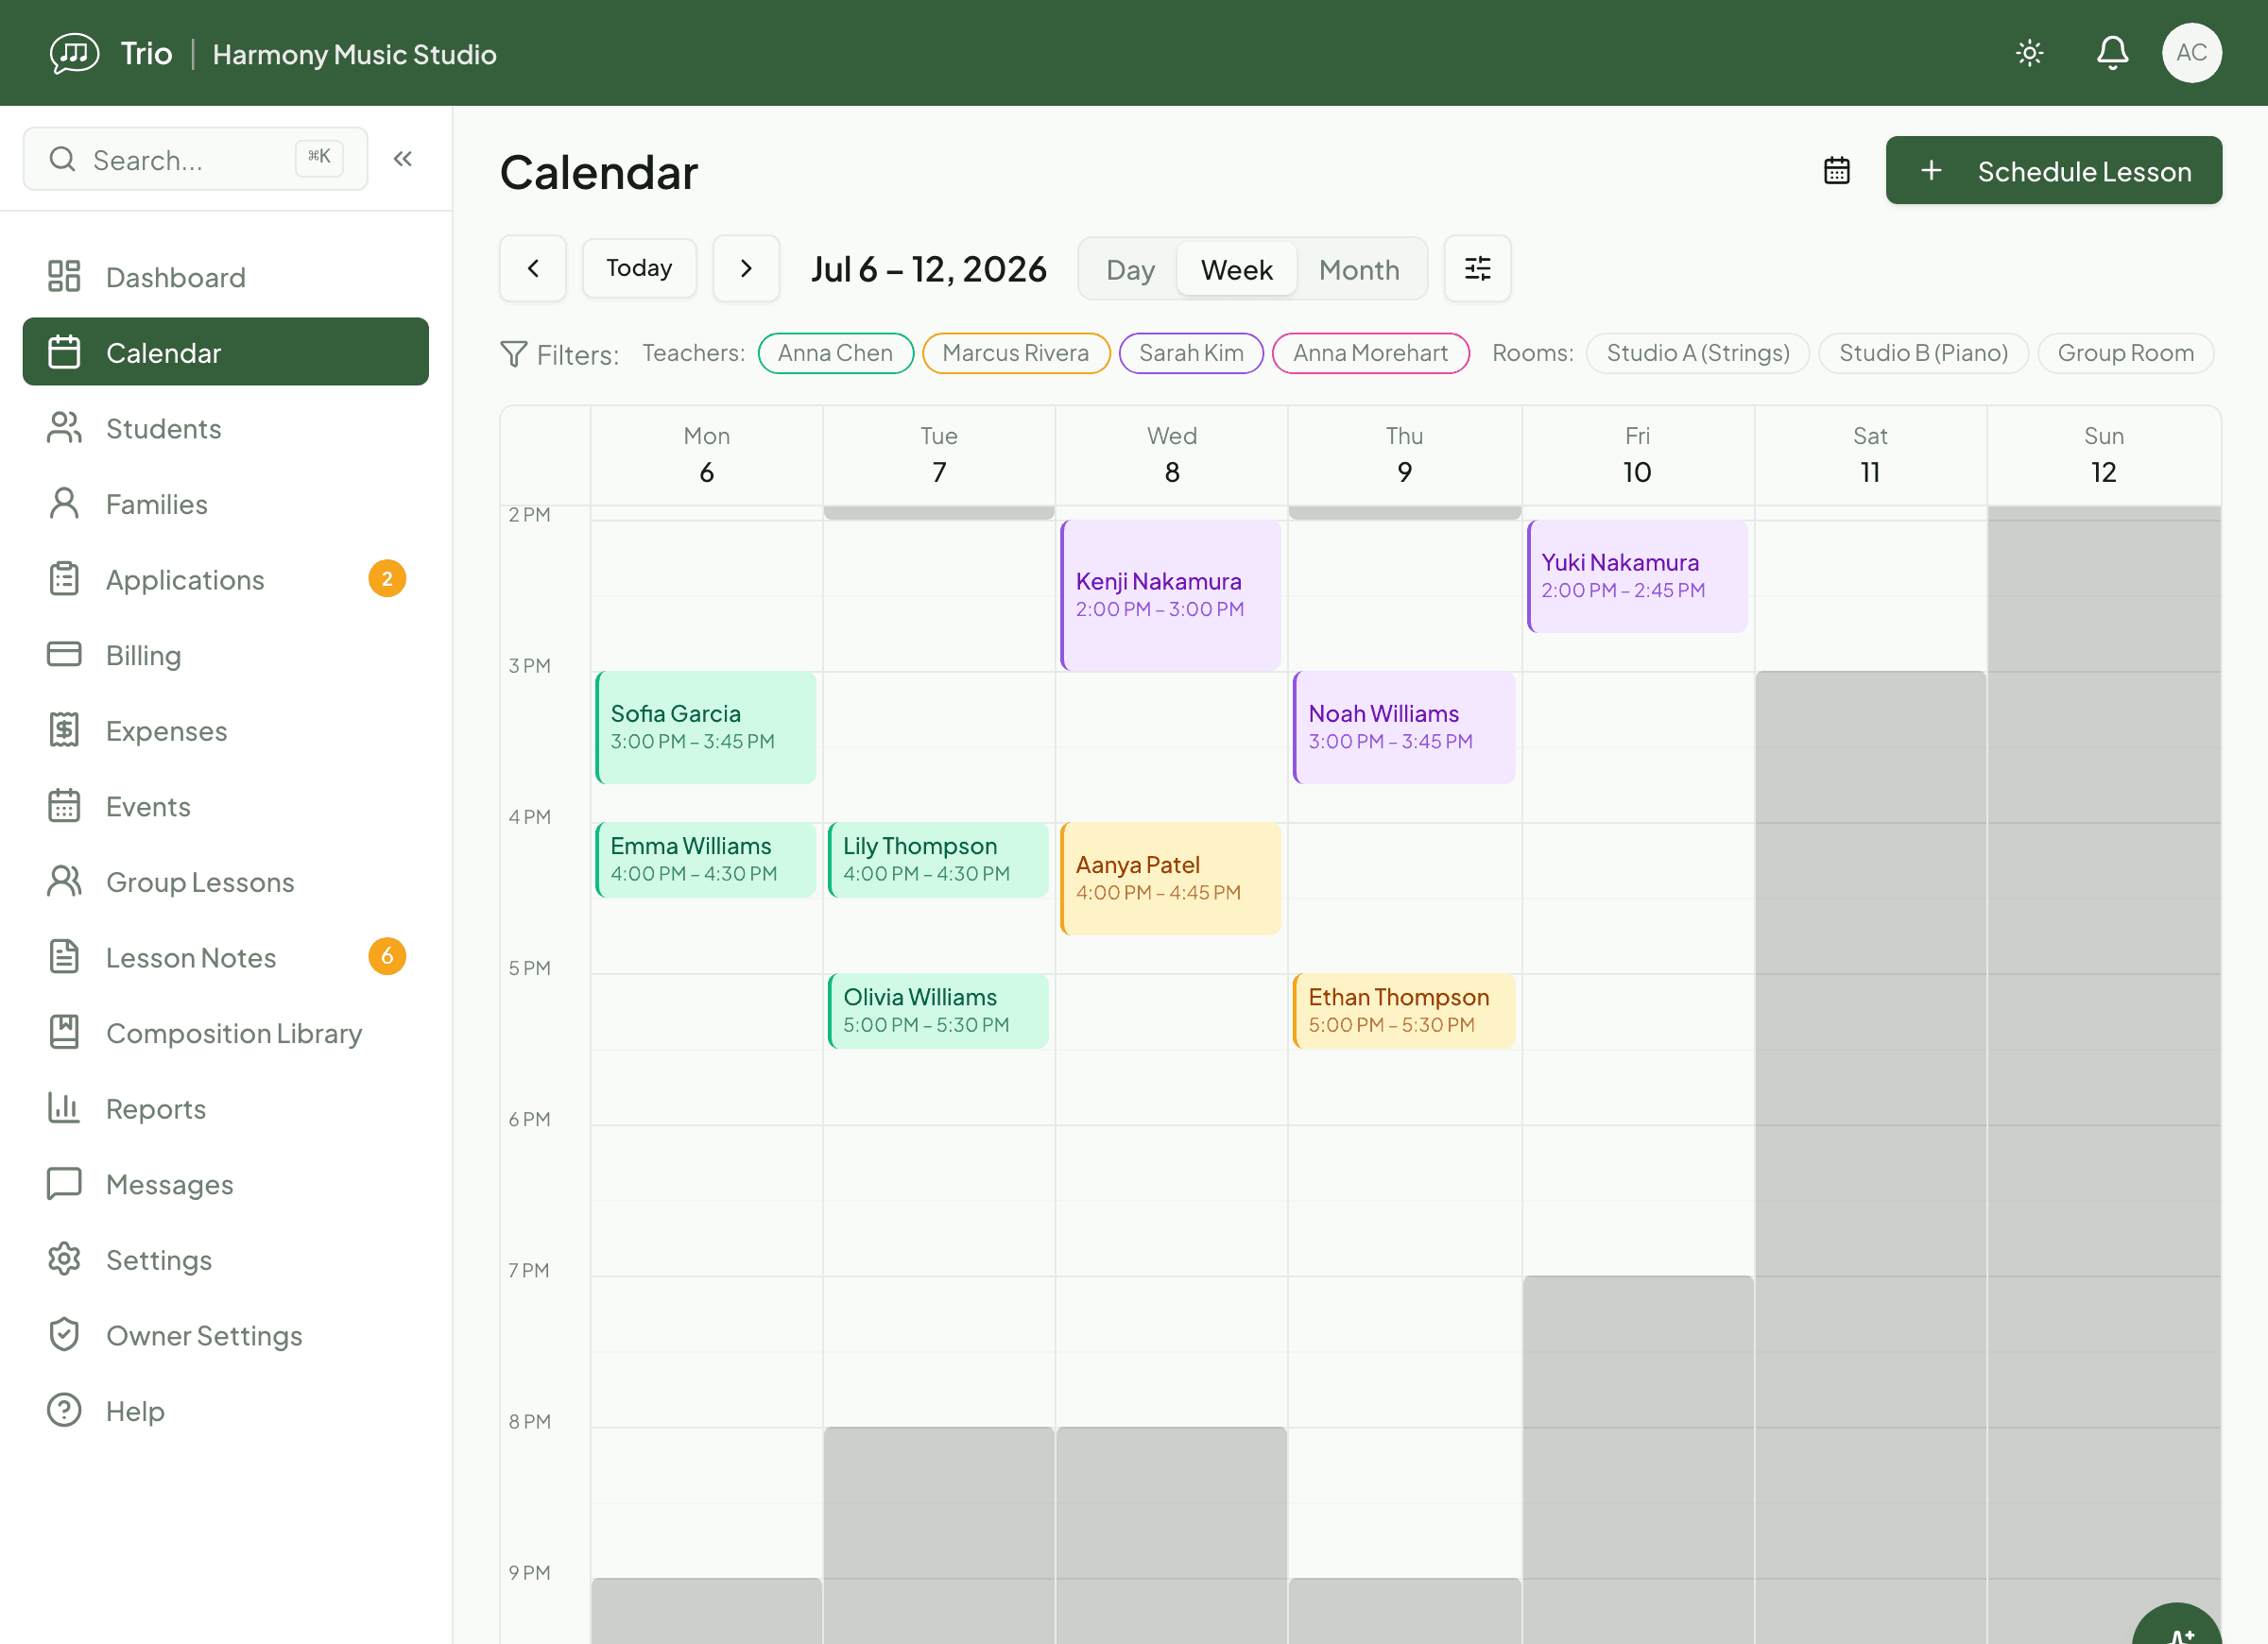This screenshot has height=1644, width=2268.
Task: Click the Events calendar icon
Action: tap(64, 806)
